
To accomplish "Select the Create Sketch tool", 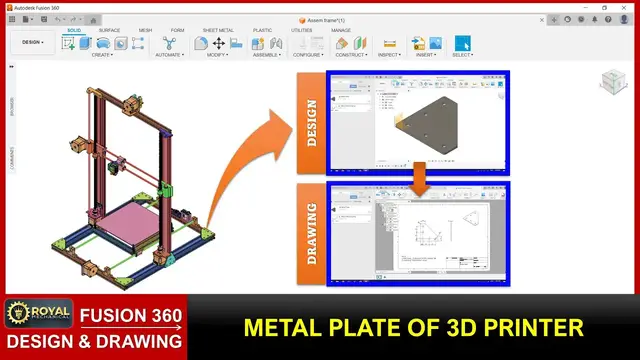I will pos(68,43).
